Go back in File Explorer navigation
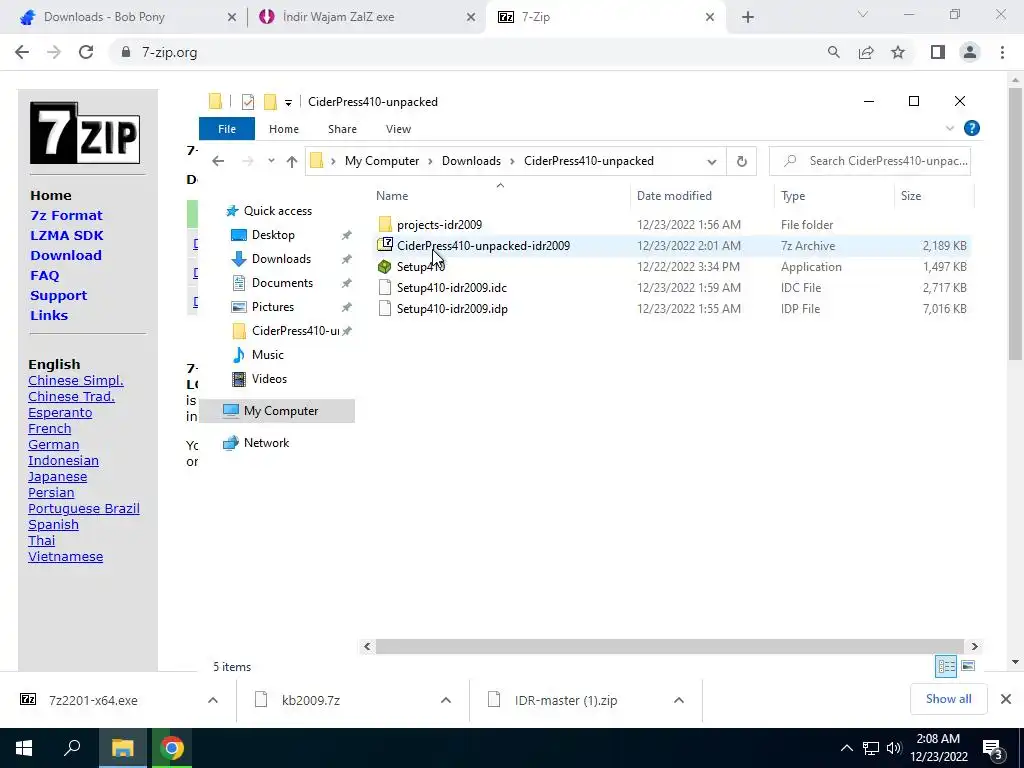Screen dimensions: 1024x768 [218, 161]
